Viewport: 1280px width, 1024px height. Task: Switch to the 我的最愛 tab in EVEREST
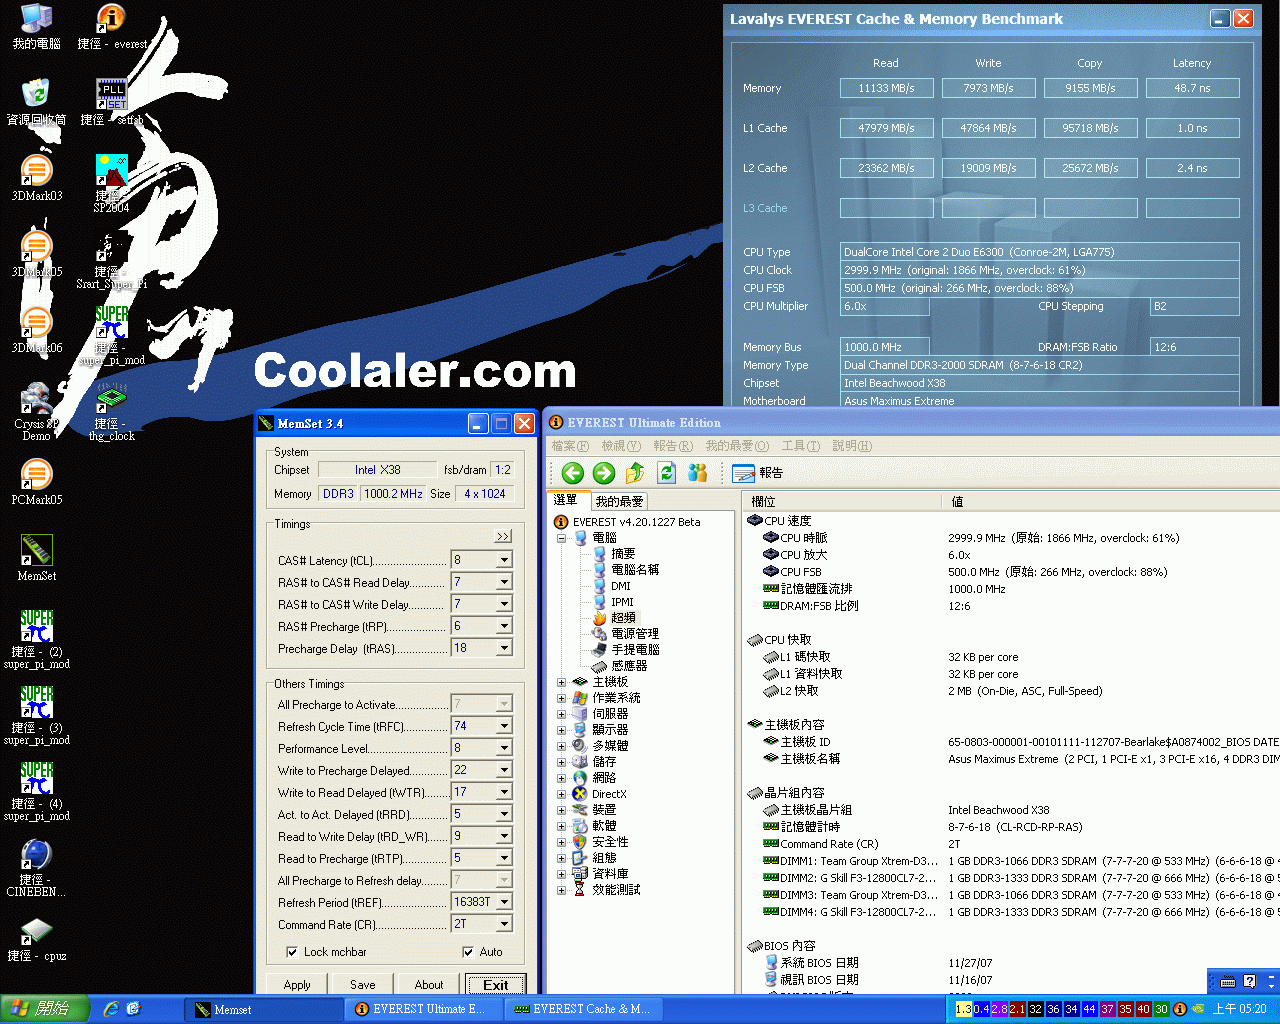(619, 501)
